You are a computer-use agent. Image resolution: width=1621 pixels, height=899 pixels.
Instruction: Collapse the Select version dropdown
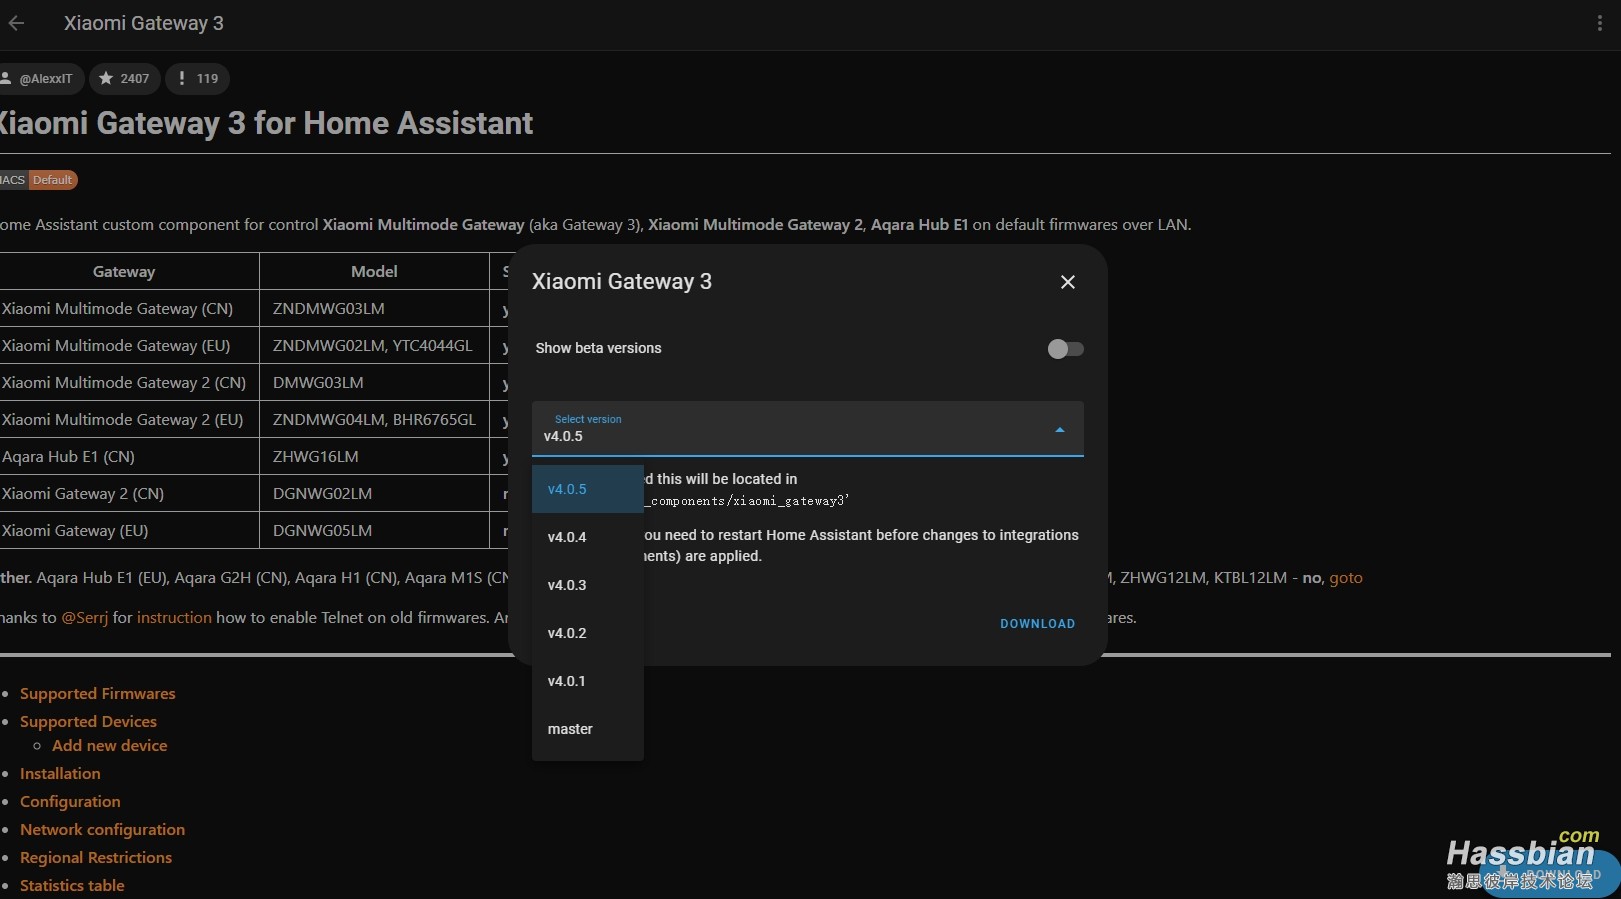[807, 429]
